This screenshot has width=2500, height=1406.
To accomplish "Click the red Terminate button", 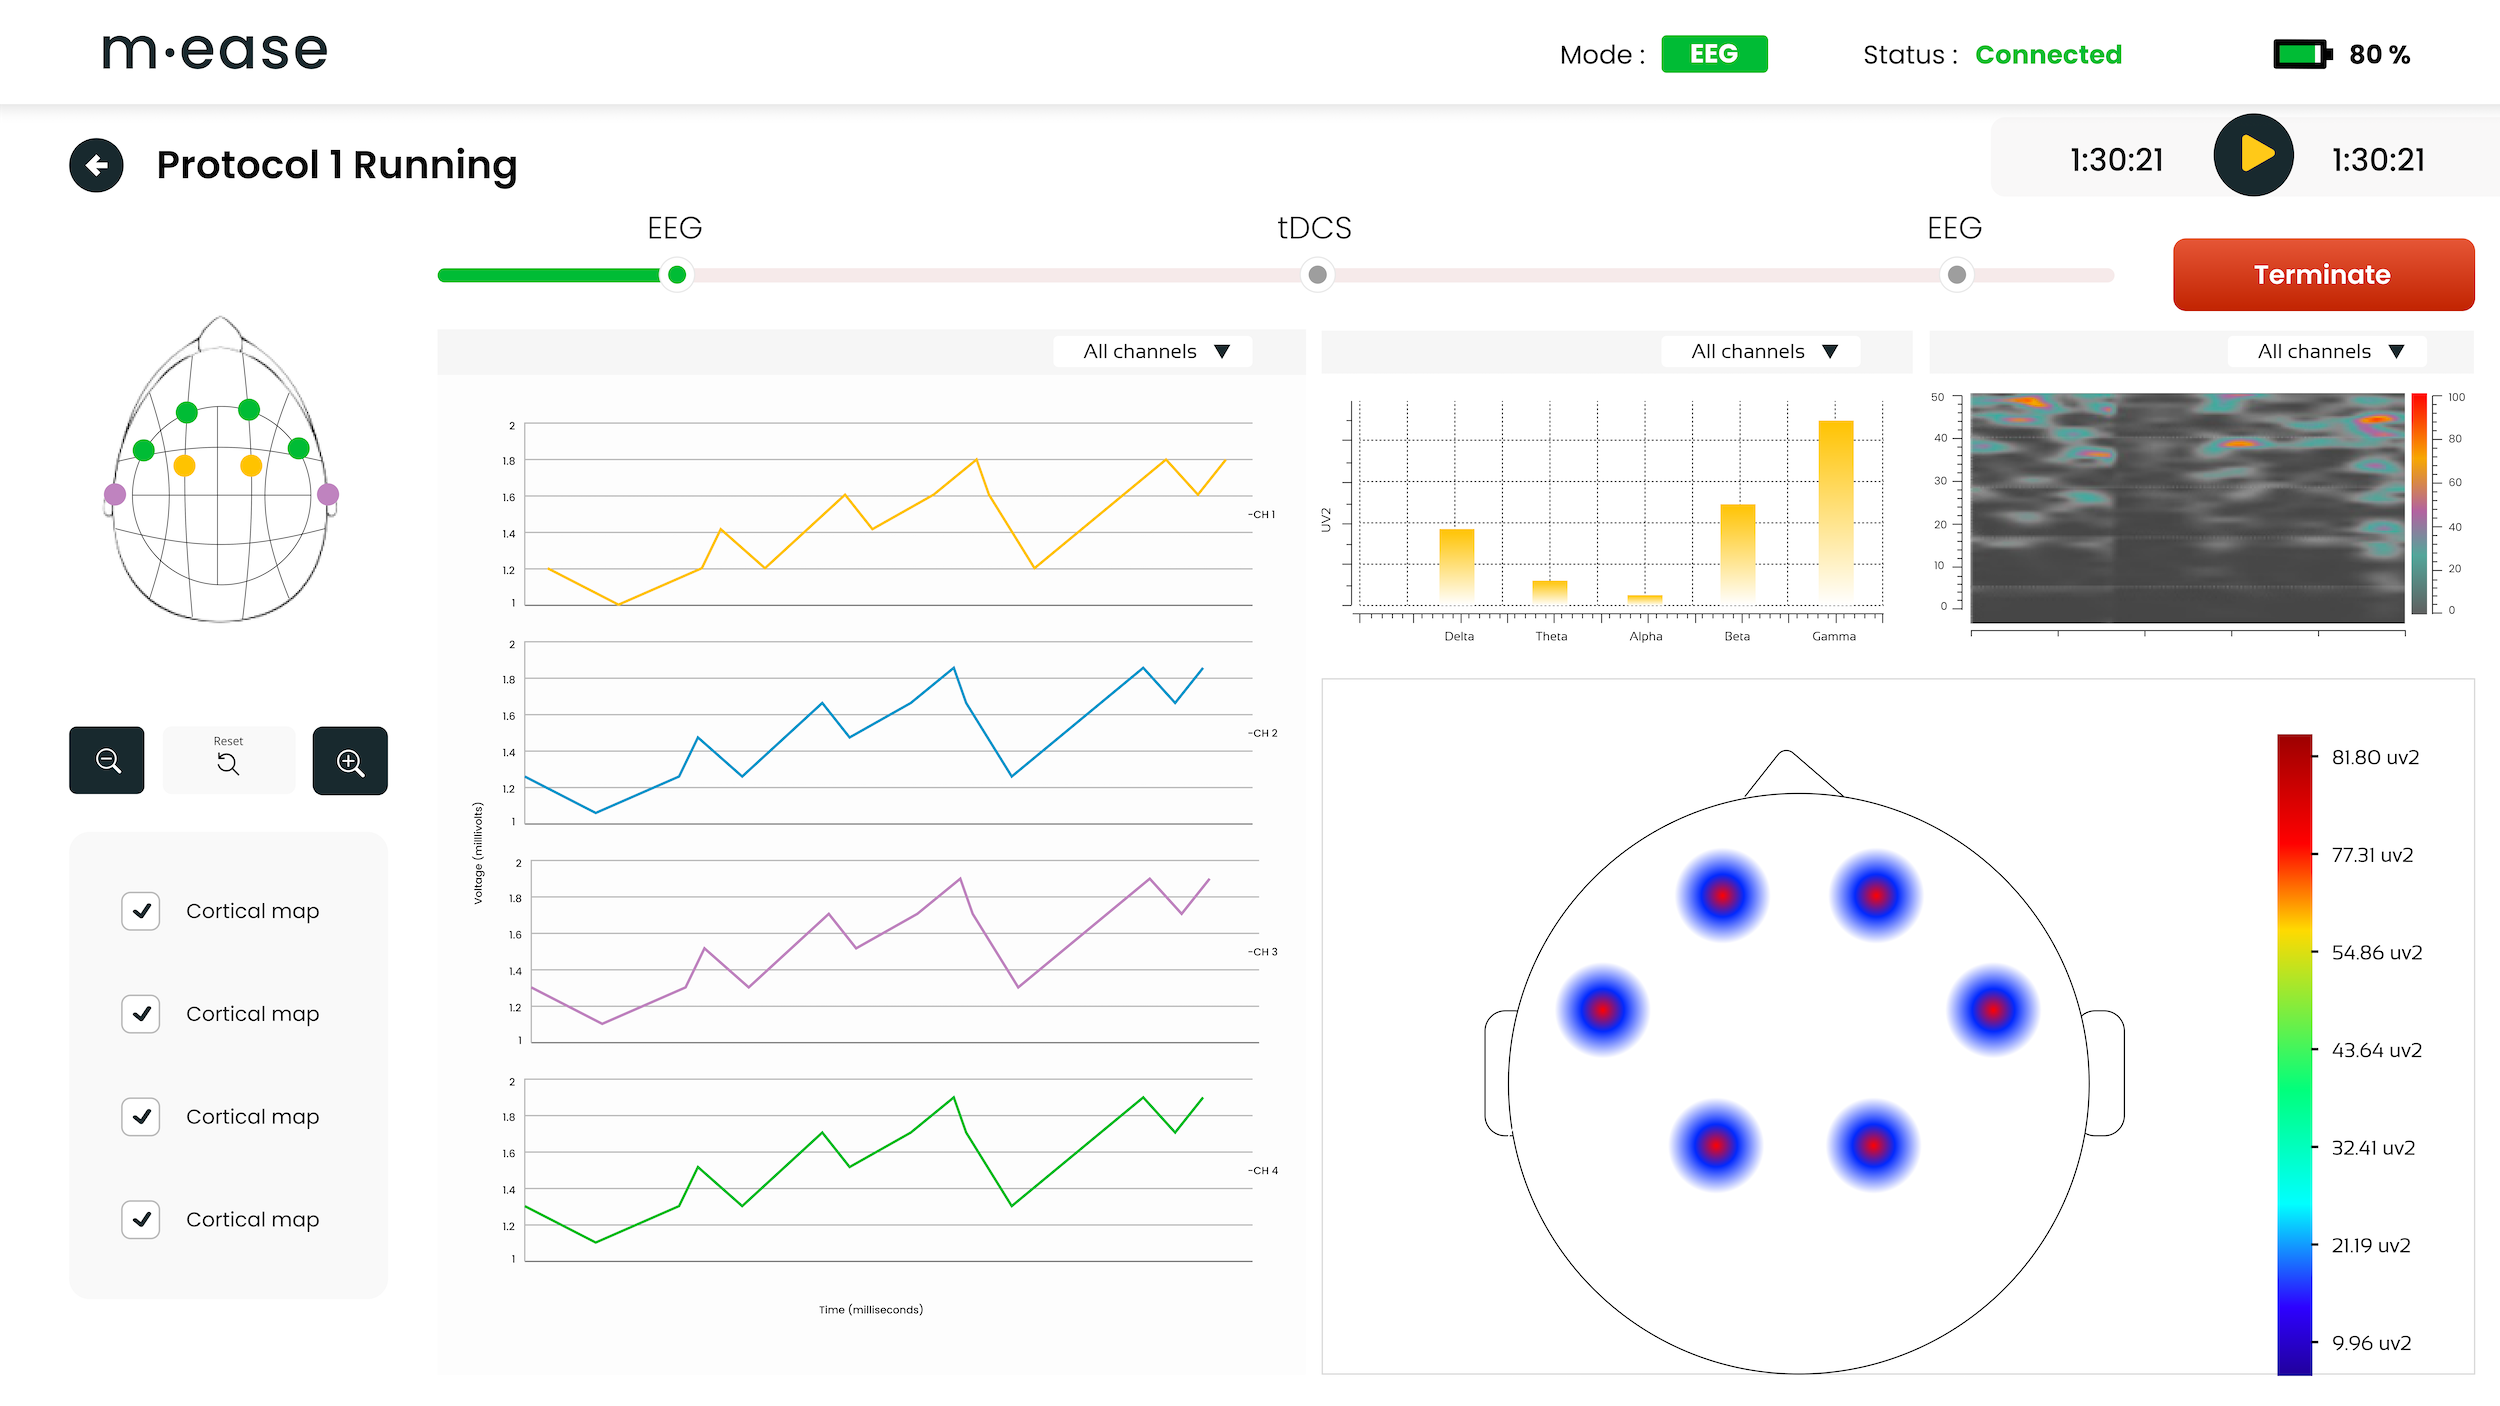I will coord(2322,275).
